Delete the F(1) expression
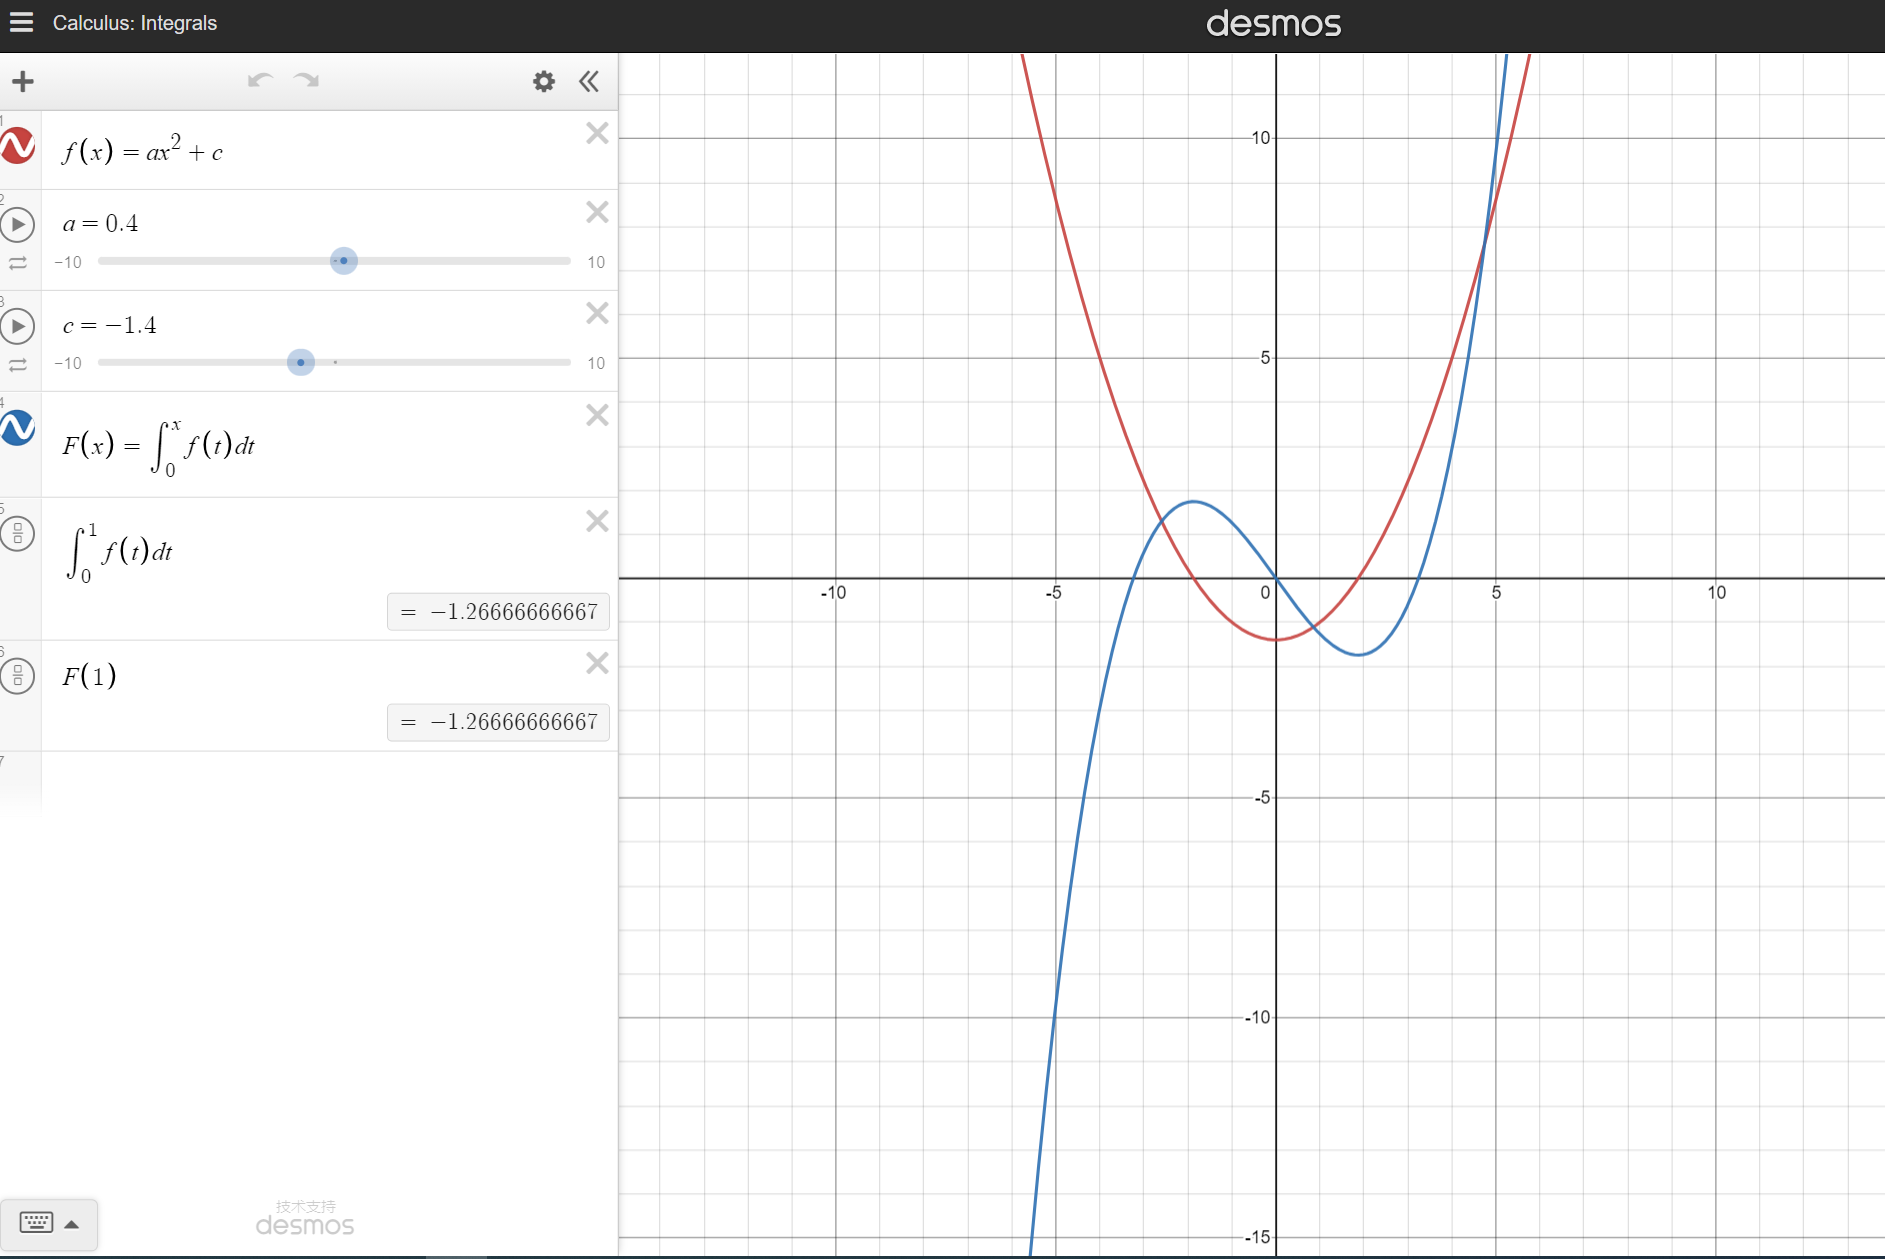 (x=597, y=663)
